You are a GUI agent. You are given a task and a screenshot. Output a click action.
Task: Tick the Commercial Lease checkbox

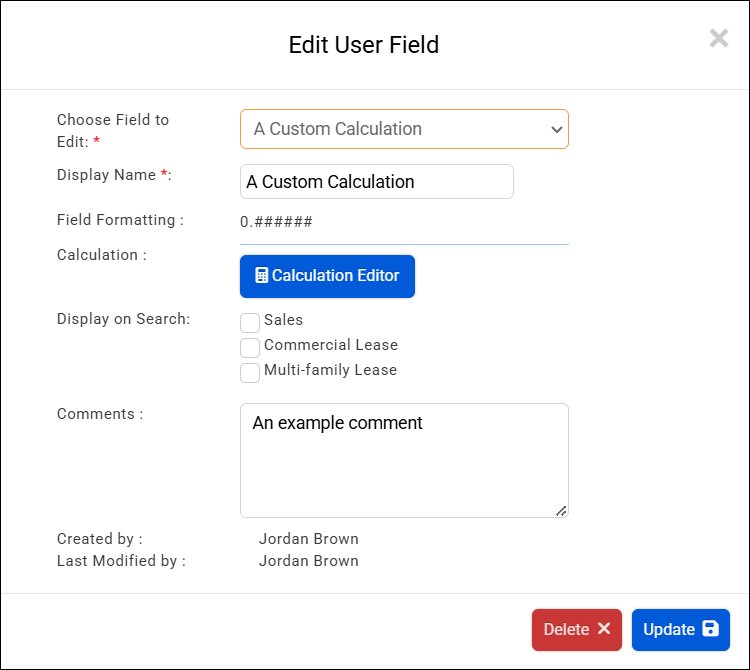coord(250,348)
